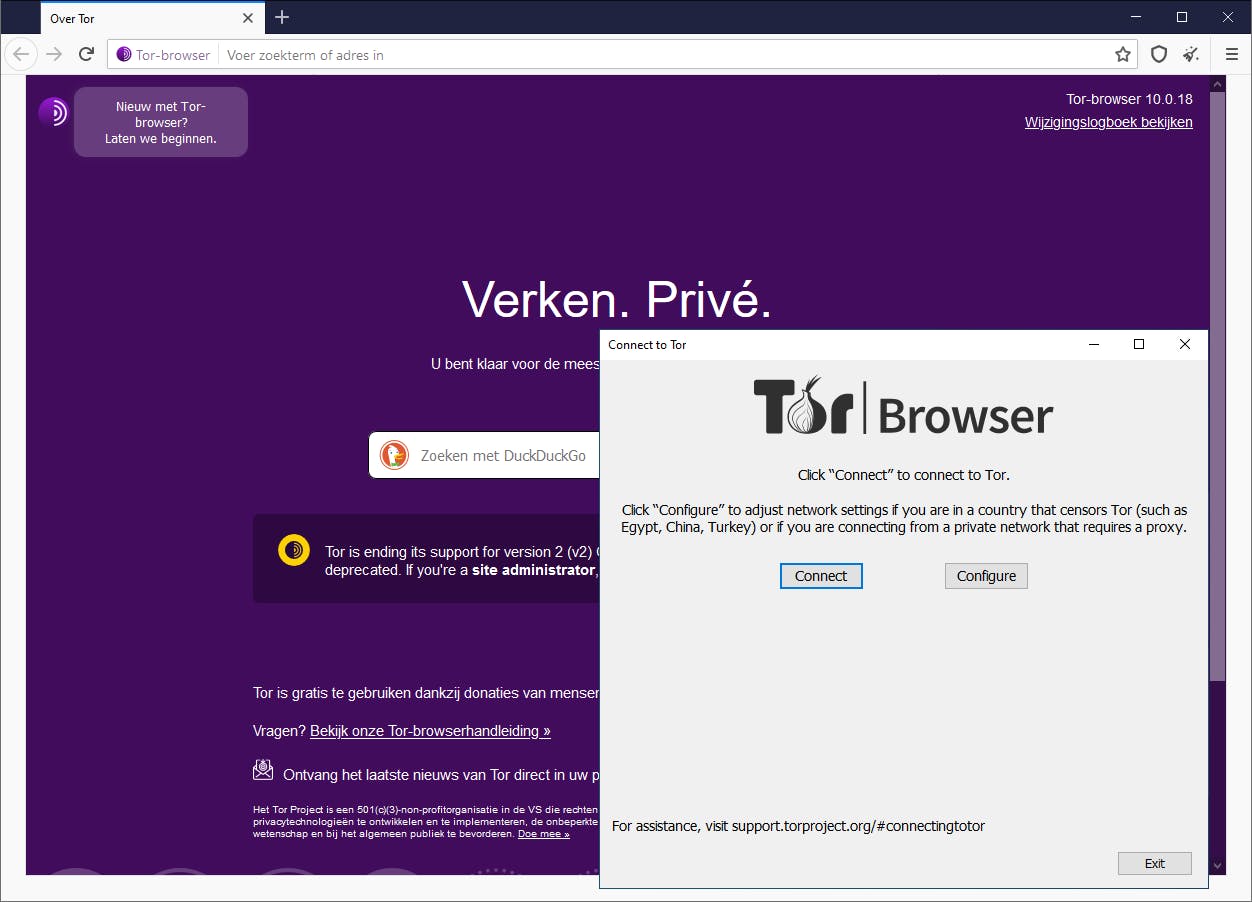Click the purple Tor onion logo on the page
The image size is (1252, 902).
click(53, 112)
